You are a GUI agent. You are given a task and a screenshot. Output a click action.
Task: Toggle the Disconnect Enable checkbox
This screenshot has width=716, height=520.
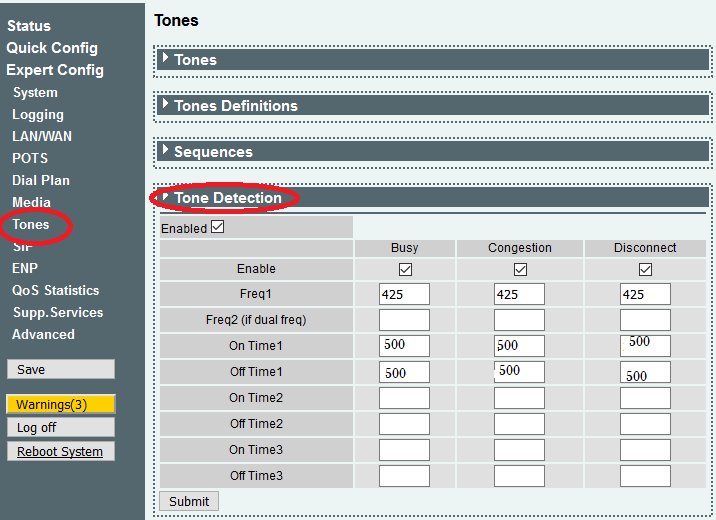point(645,270)
